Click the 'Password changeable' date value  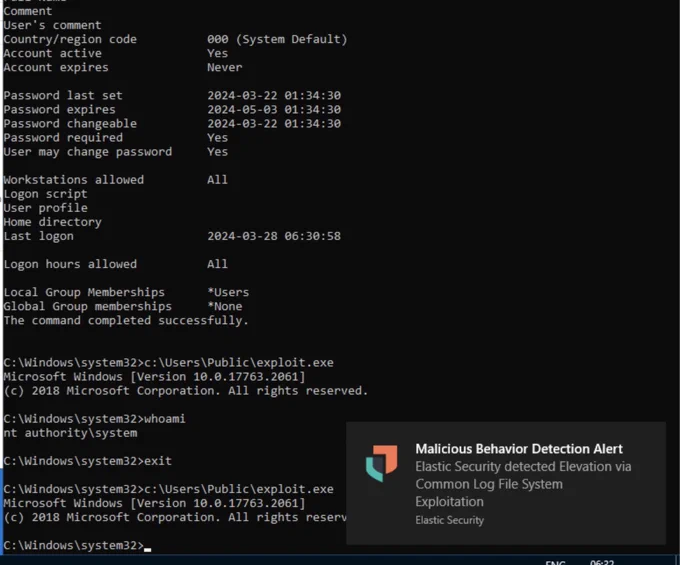point(274,124)
